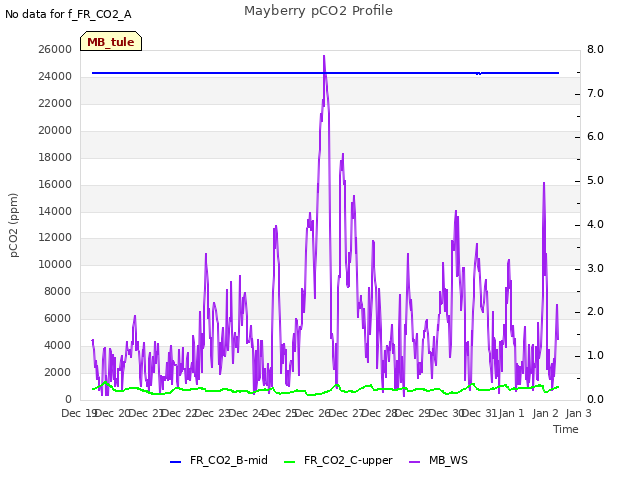Click the purple MB_WS legend swatch
Viewport: 640px width, 480px height.
click(x=414, y=462)
